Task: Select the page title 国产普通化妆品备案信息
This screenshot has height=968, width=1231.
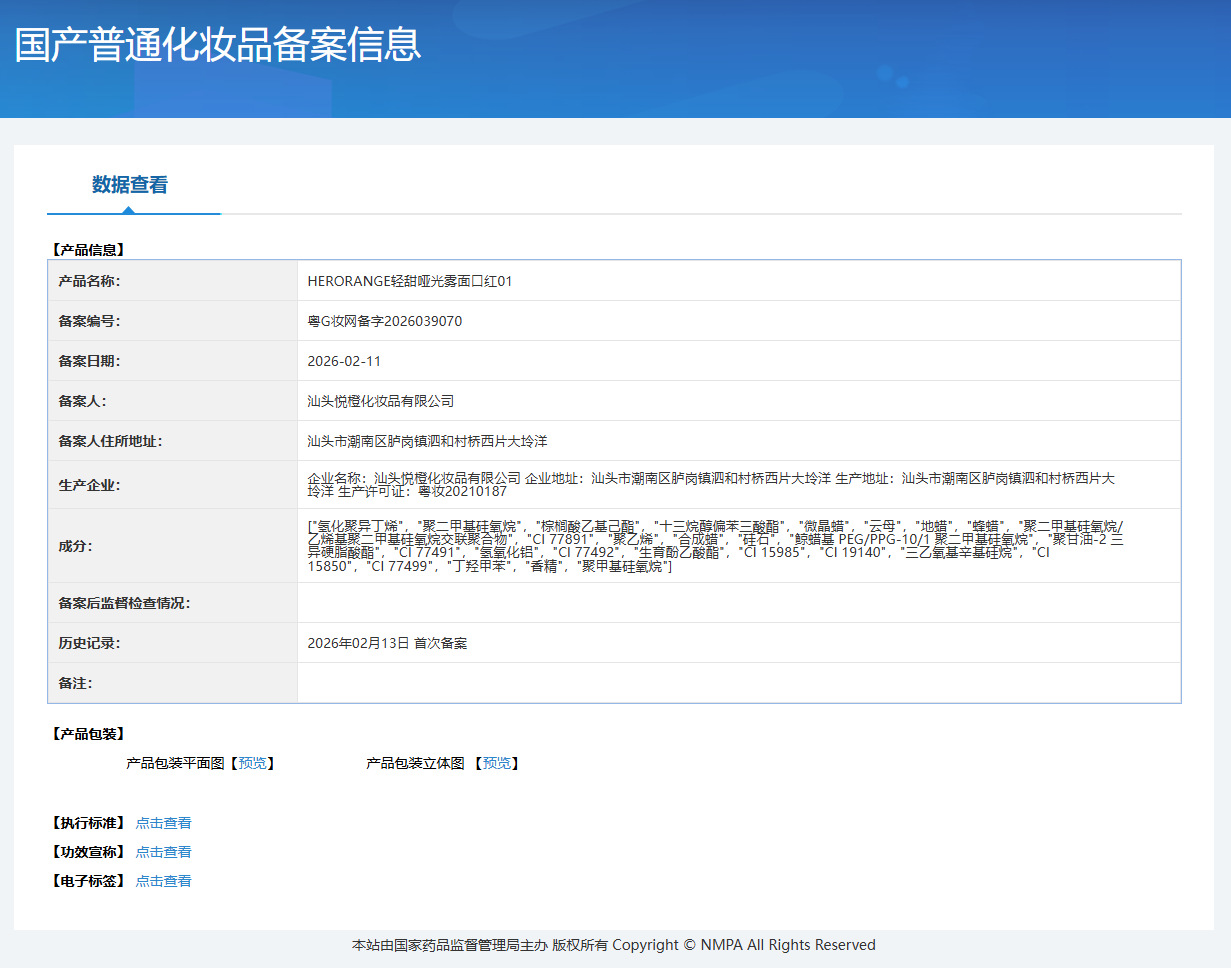Action: point(218,46)
